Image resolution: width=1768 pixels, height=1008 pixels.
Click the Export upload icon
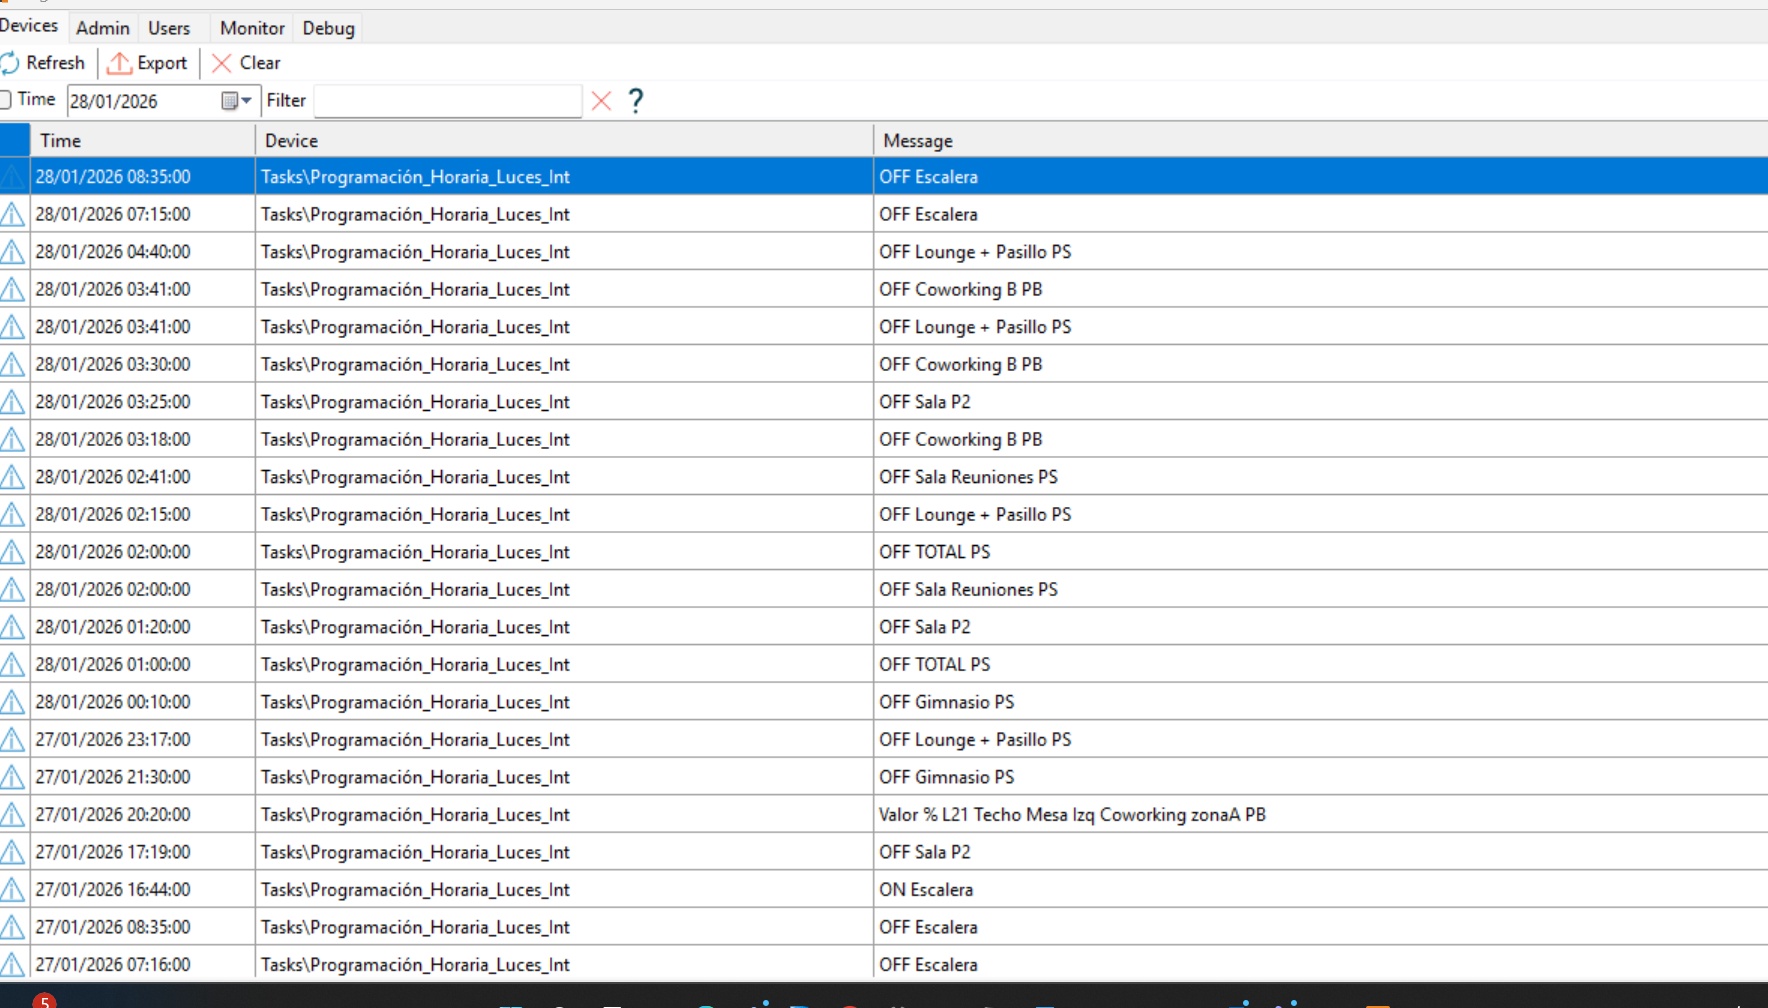[x=119, y=63]
